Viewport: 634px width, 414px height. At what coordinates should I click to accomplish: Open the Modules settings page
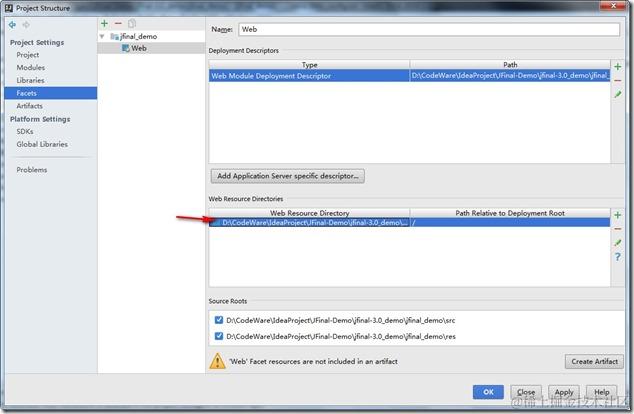(x=31, y=68)
